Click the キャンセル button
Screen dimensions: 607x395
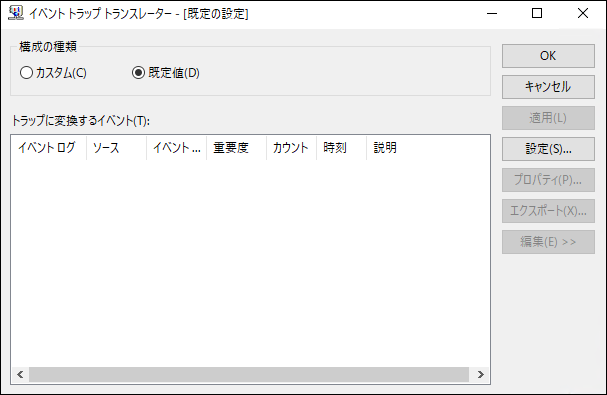(548, 87)
